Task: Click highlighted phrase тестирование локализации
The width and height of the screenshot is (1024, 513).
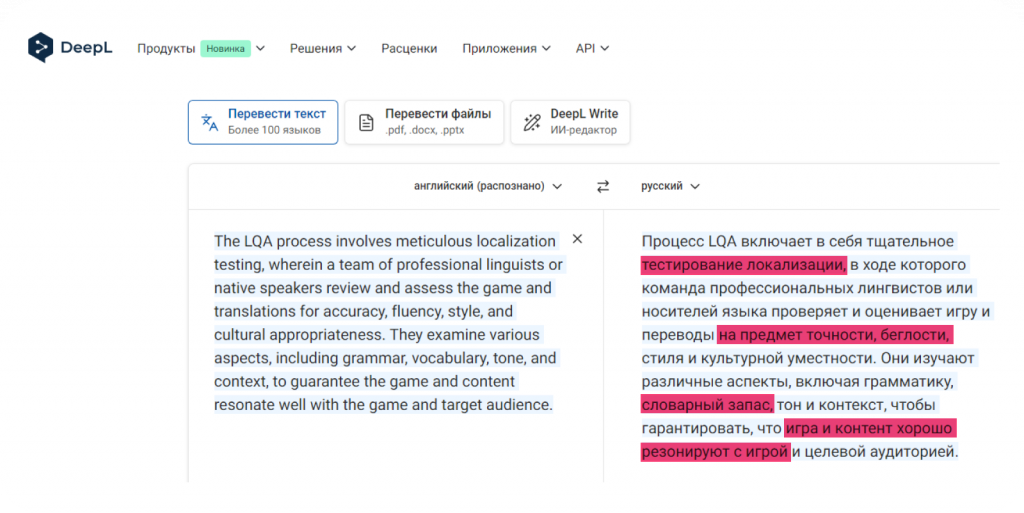Action: coord(743,265)
